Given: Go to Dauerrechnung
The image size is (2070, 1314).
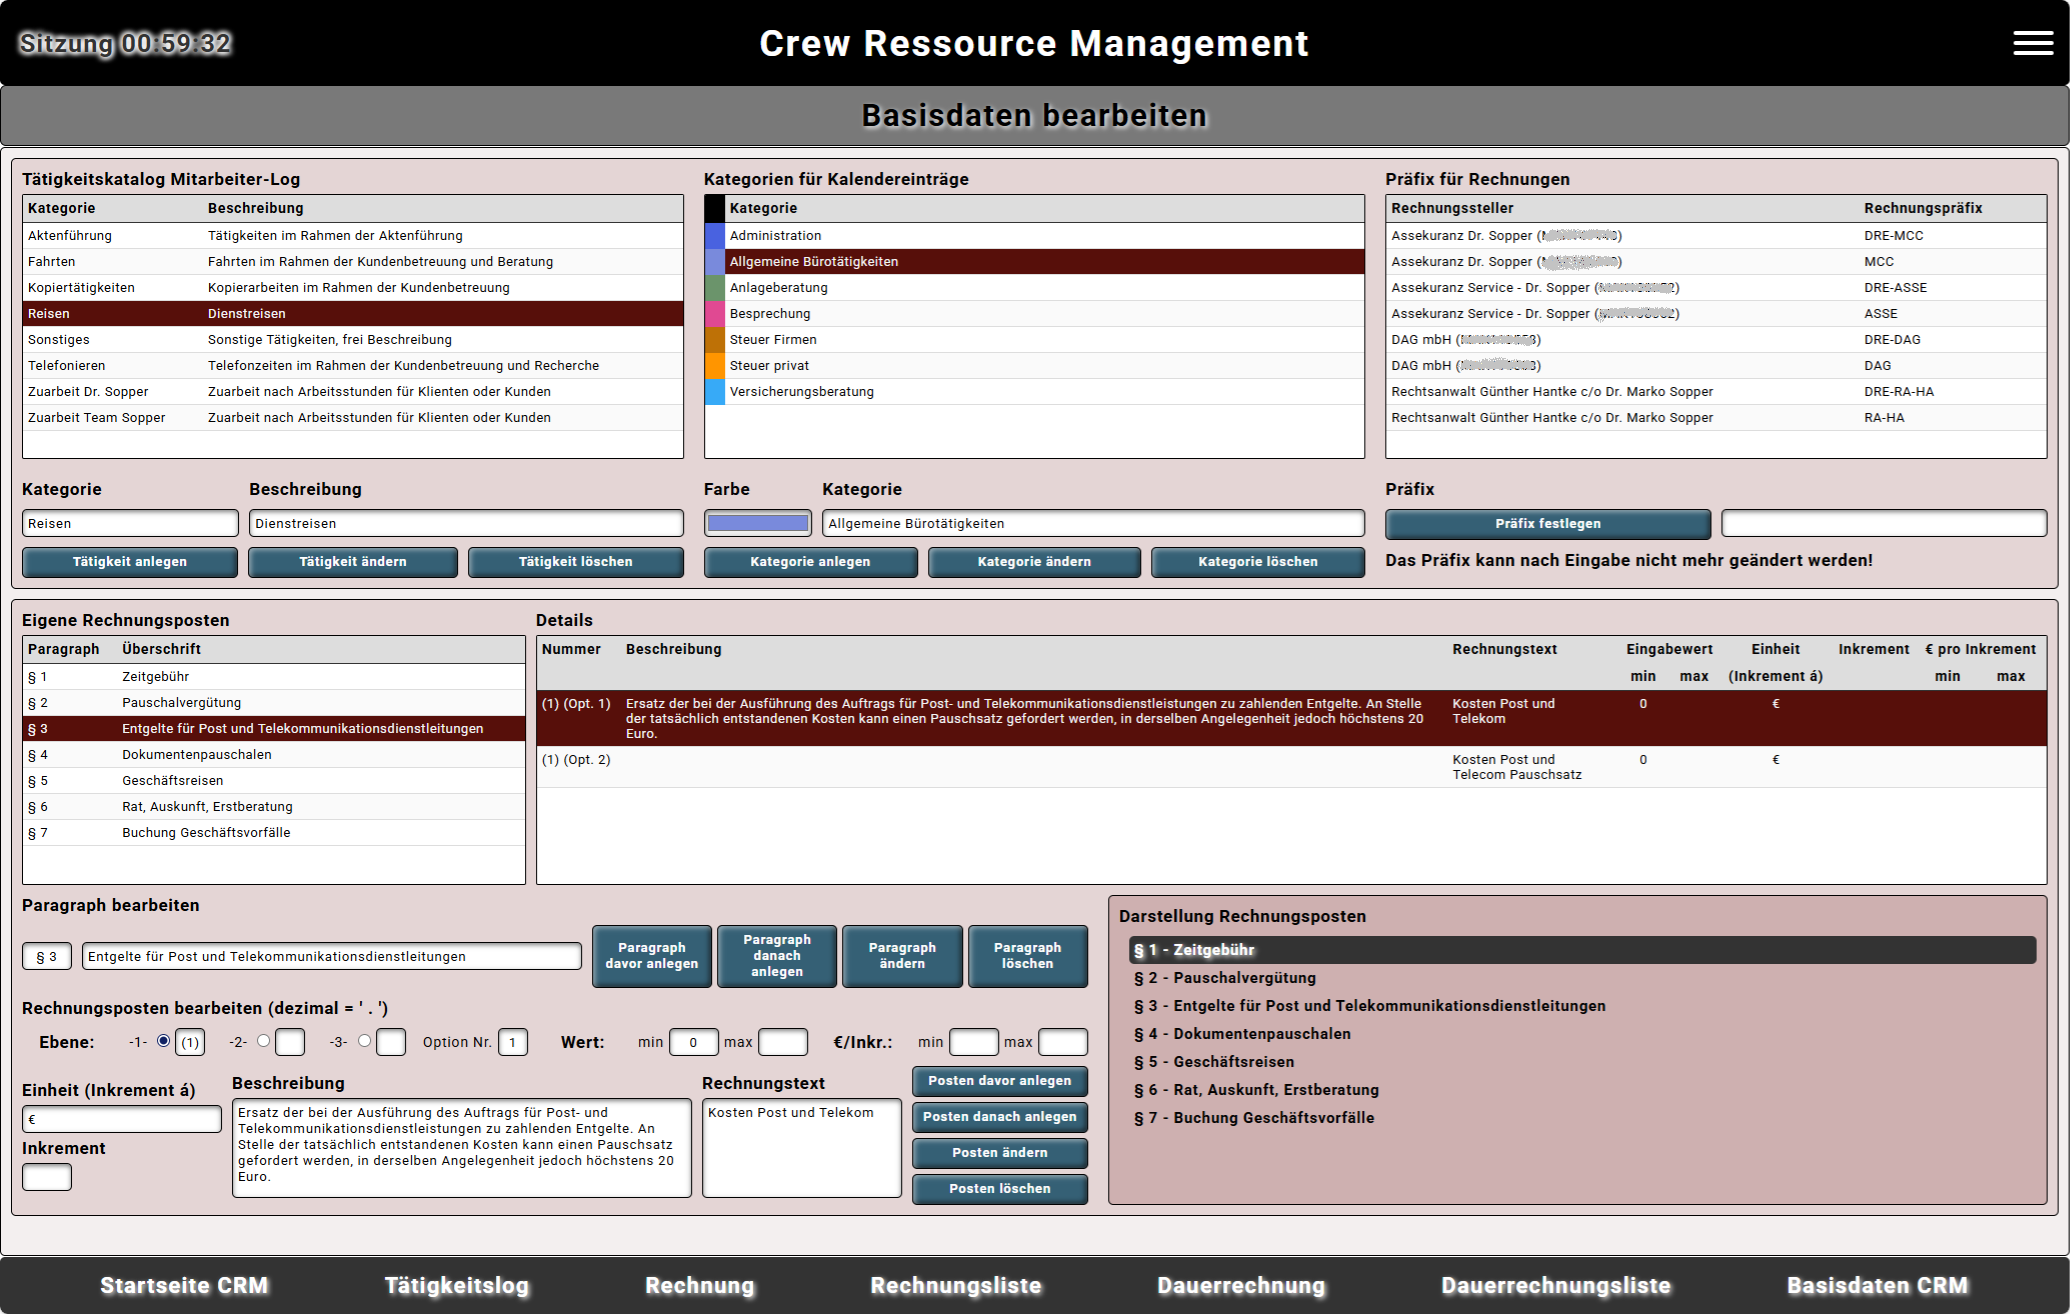Looking at the screenshot, I should 1241,1285.
